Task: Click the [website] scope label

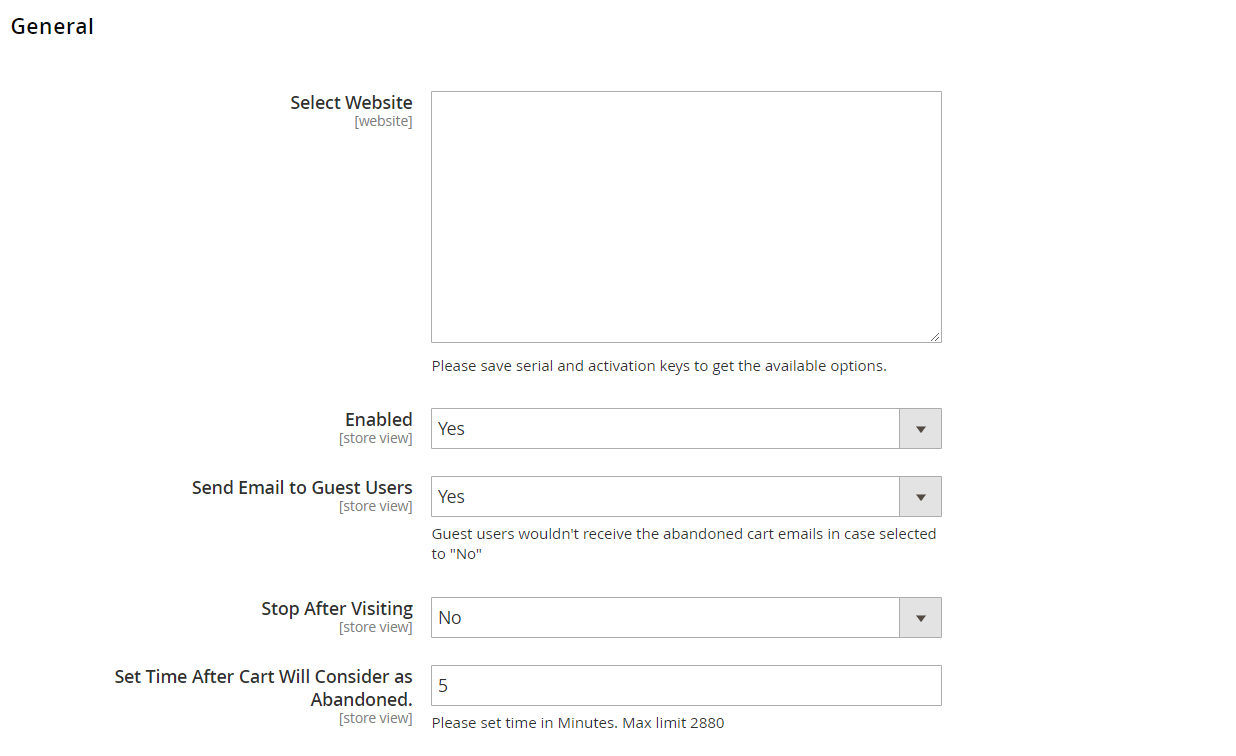Action: 383,122
